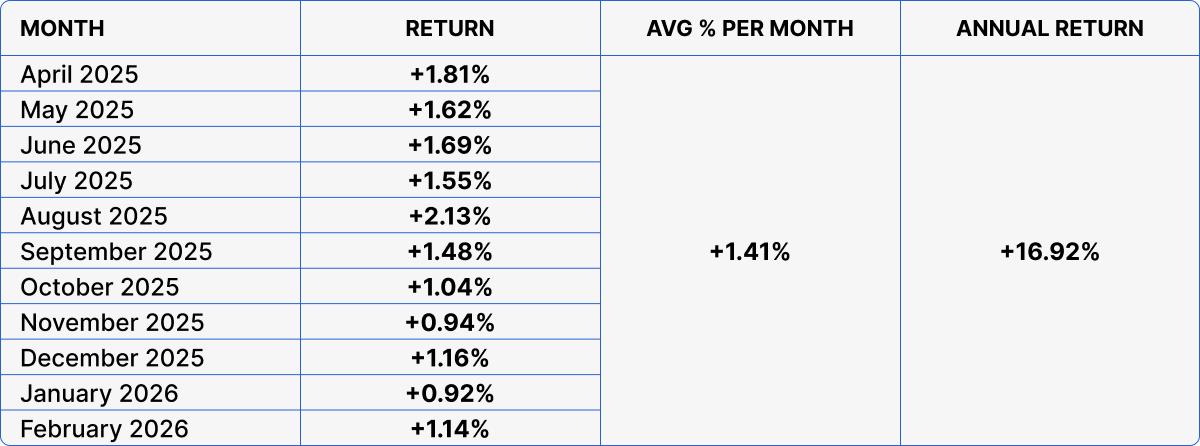Viewport: 1200px width, 446px height.
Task: Click the +1.81% return value
Action: coord(450,74)
